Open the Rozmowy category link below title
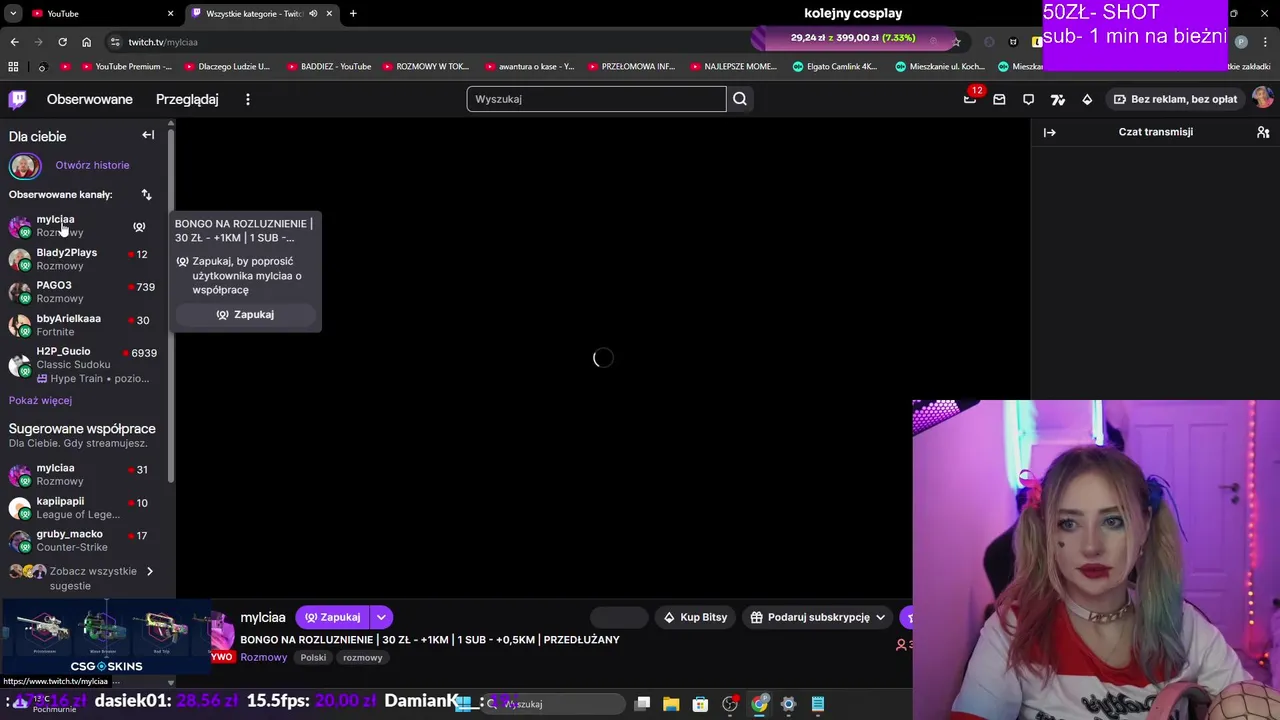Image resolution: width=1280 pixels, height=720 pixels. pos(263,657)
